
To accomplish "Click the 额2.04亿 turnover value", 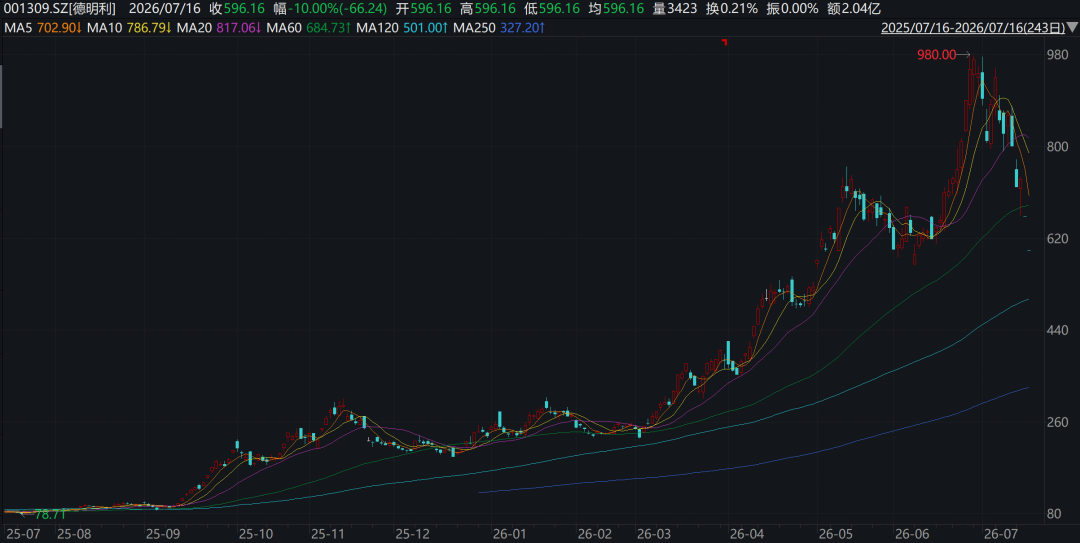I will point(854,9).
